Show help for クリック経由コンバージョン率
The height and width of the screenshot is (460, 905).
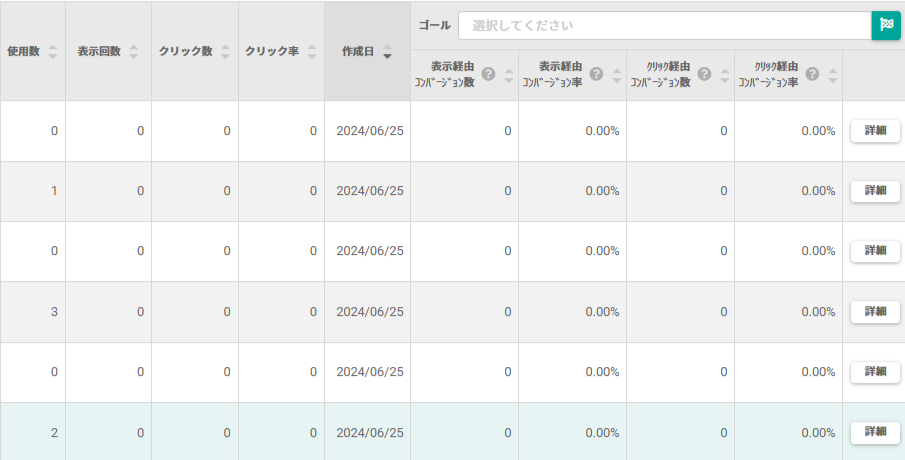point(812,74)
